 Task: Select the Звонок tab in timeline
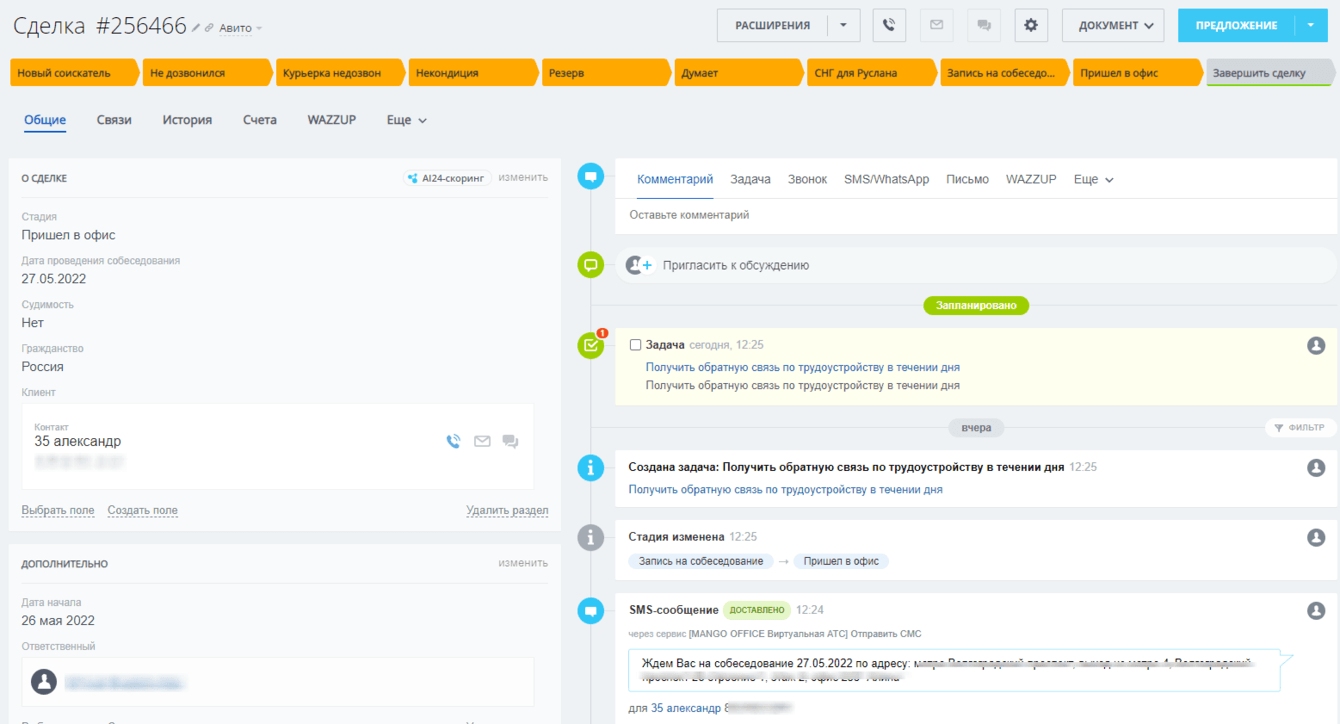pos(807,180)
